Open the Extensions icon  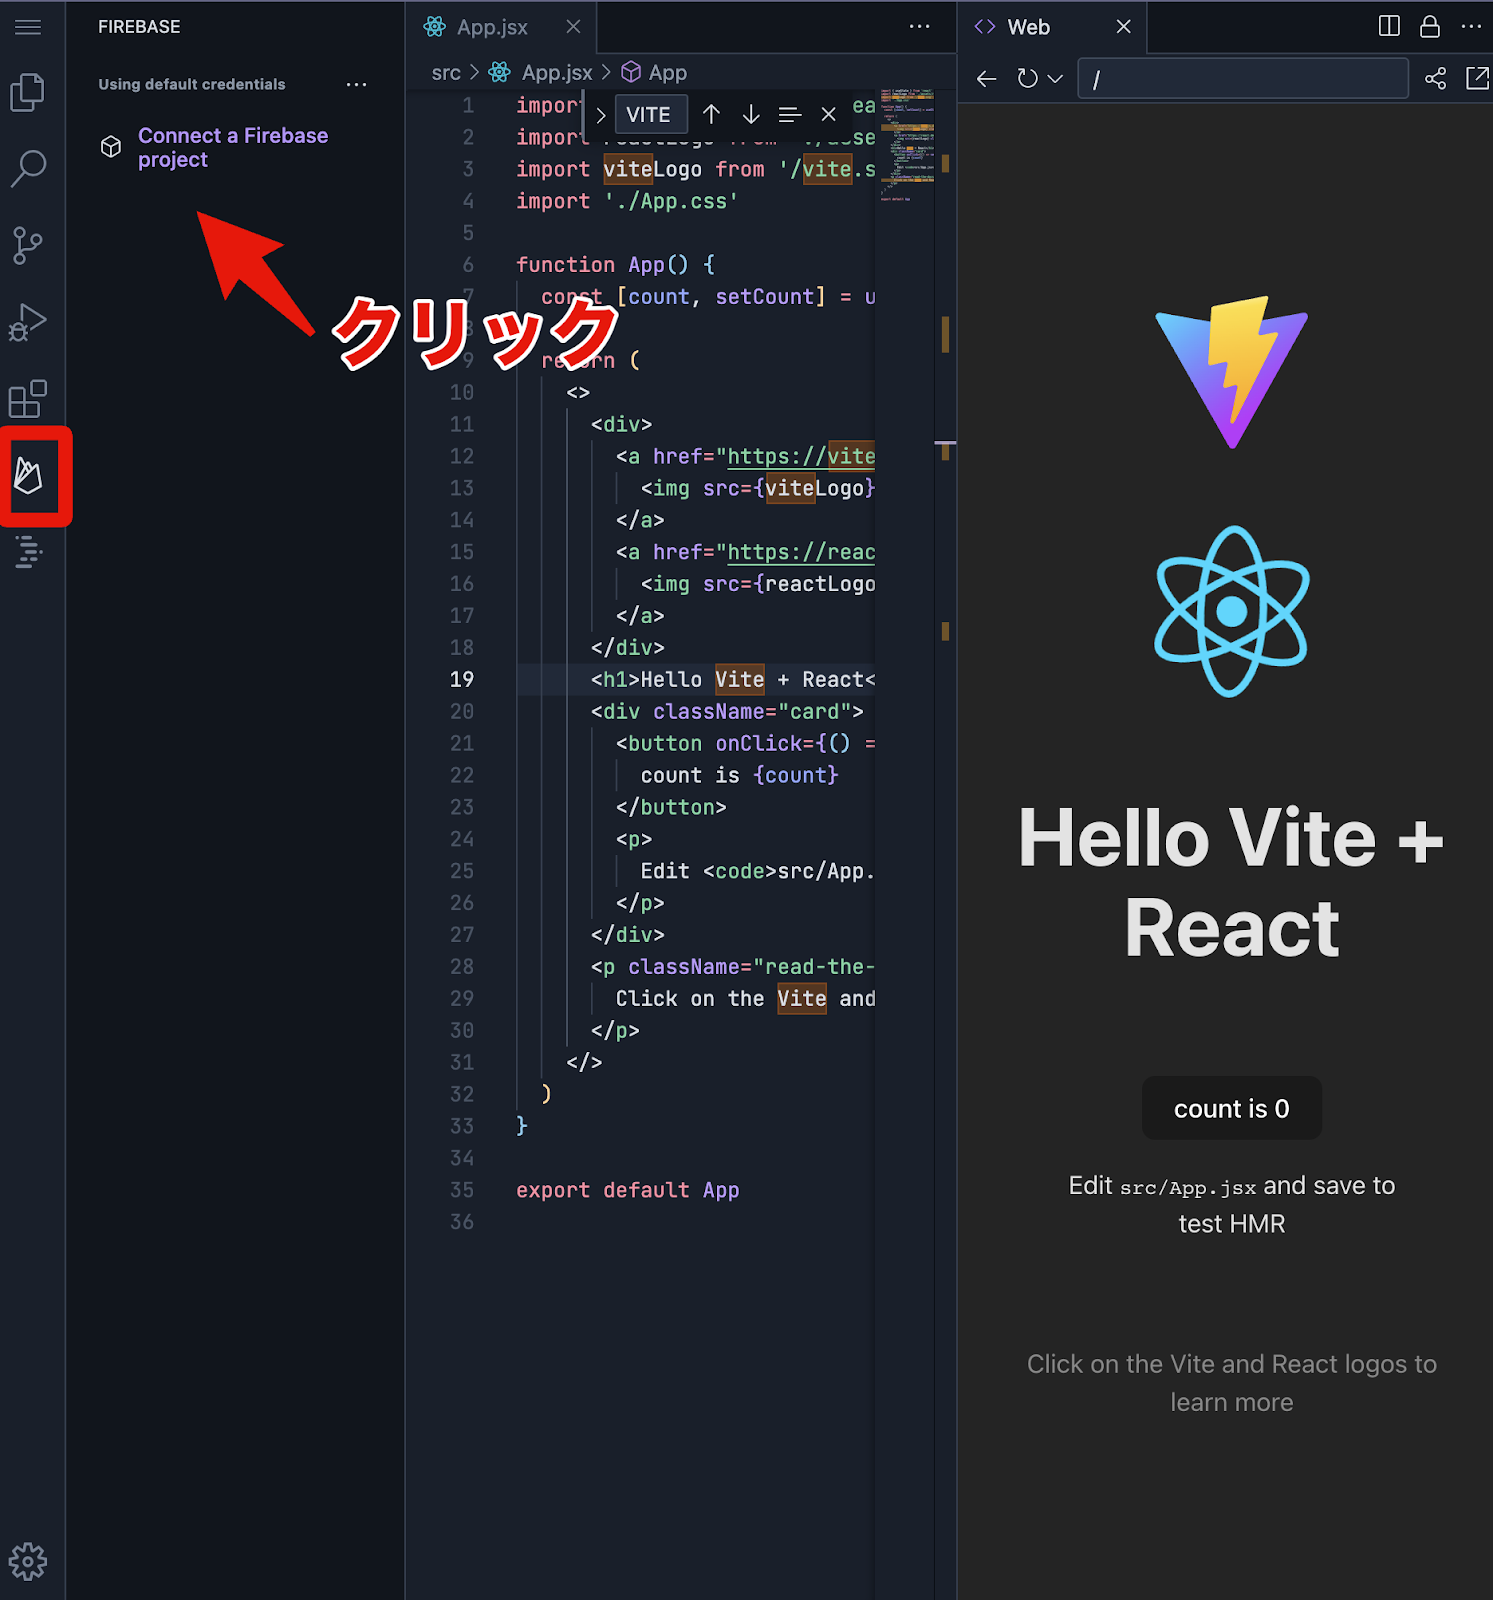[x=28, y=399]
